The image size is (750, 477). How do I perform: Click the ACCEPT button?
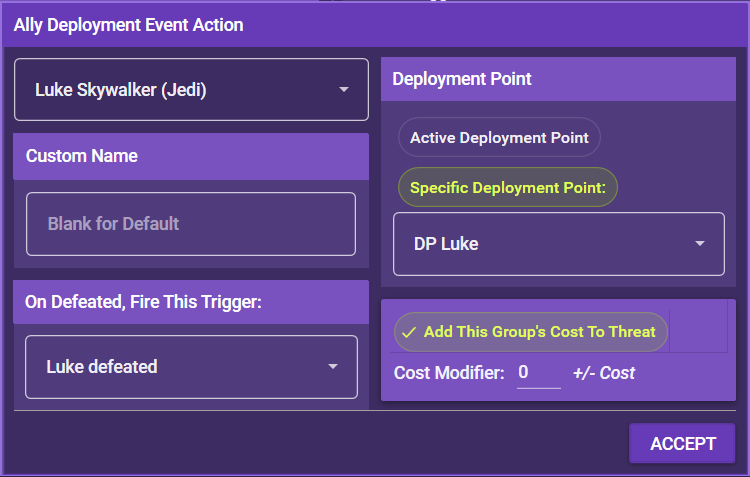[x=682, y=444]
